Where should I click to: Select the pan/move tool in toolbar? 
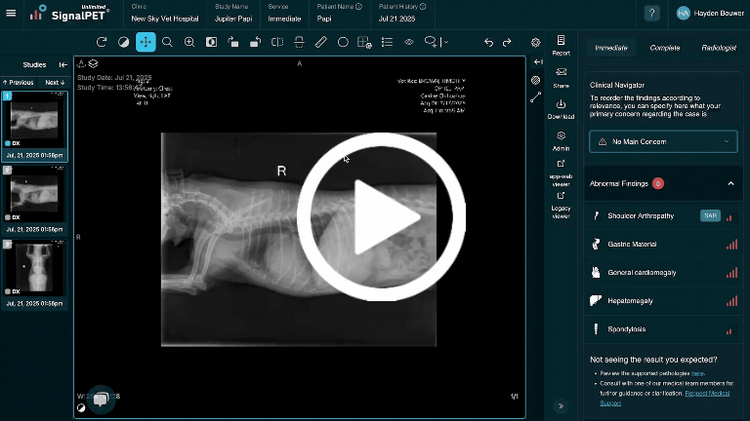point(145,42)
